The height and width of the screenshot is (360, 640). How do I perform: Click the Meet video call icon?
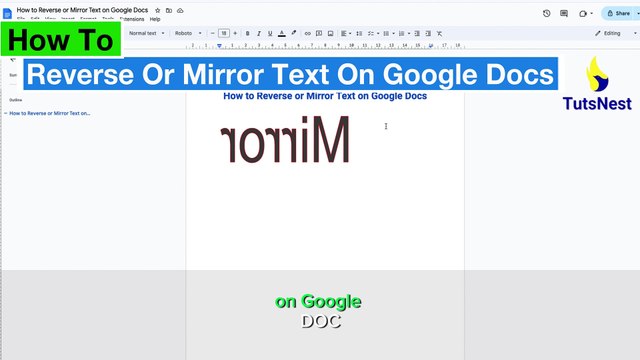[582, 13]
